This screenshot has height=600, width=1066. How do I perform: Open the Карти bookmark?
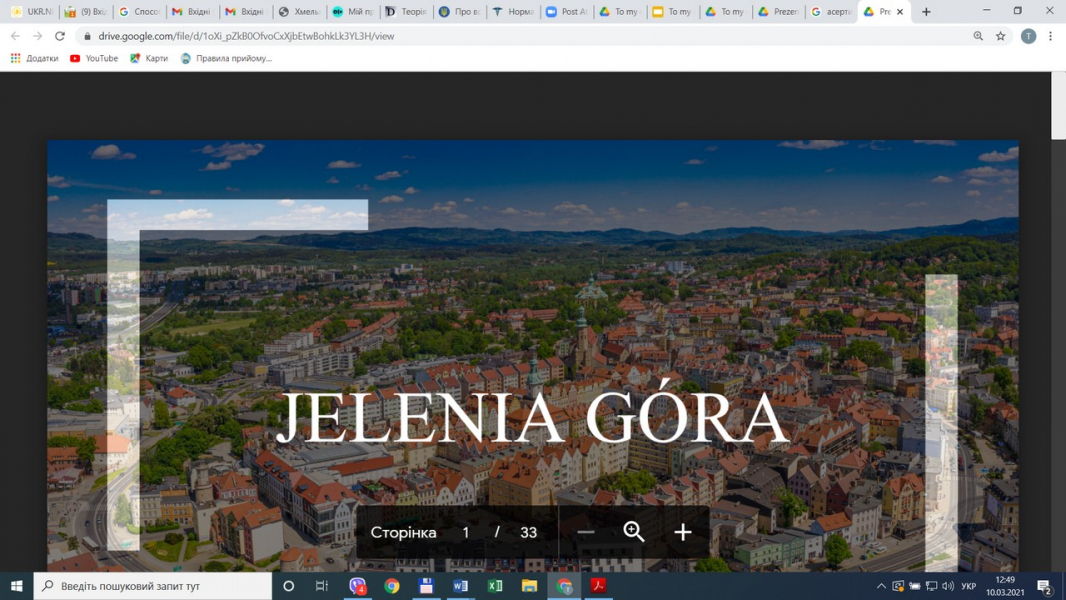click(x=149, y=59)
